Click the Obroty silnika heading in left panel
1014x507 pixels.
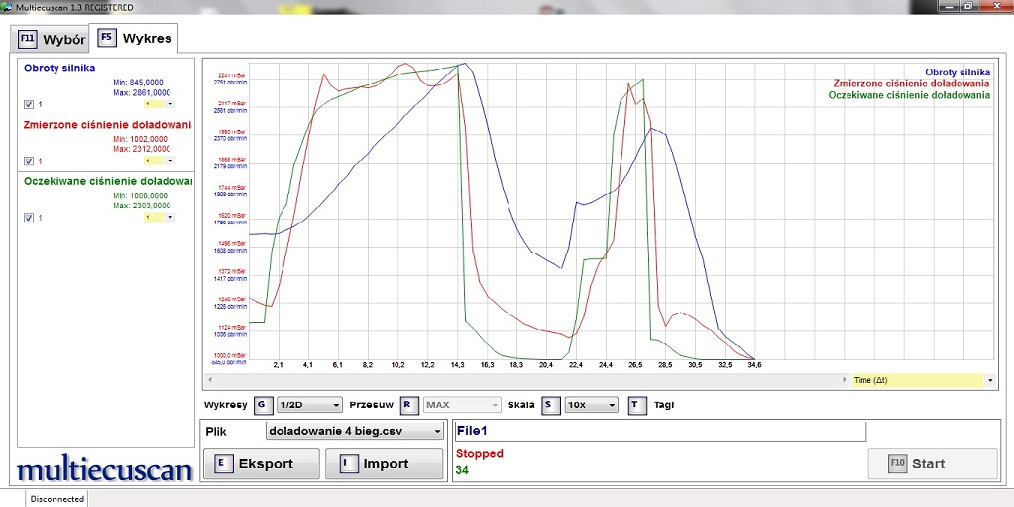point(59,68)
